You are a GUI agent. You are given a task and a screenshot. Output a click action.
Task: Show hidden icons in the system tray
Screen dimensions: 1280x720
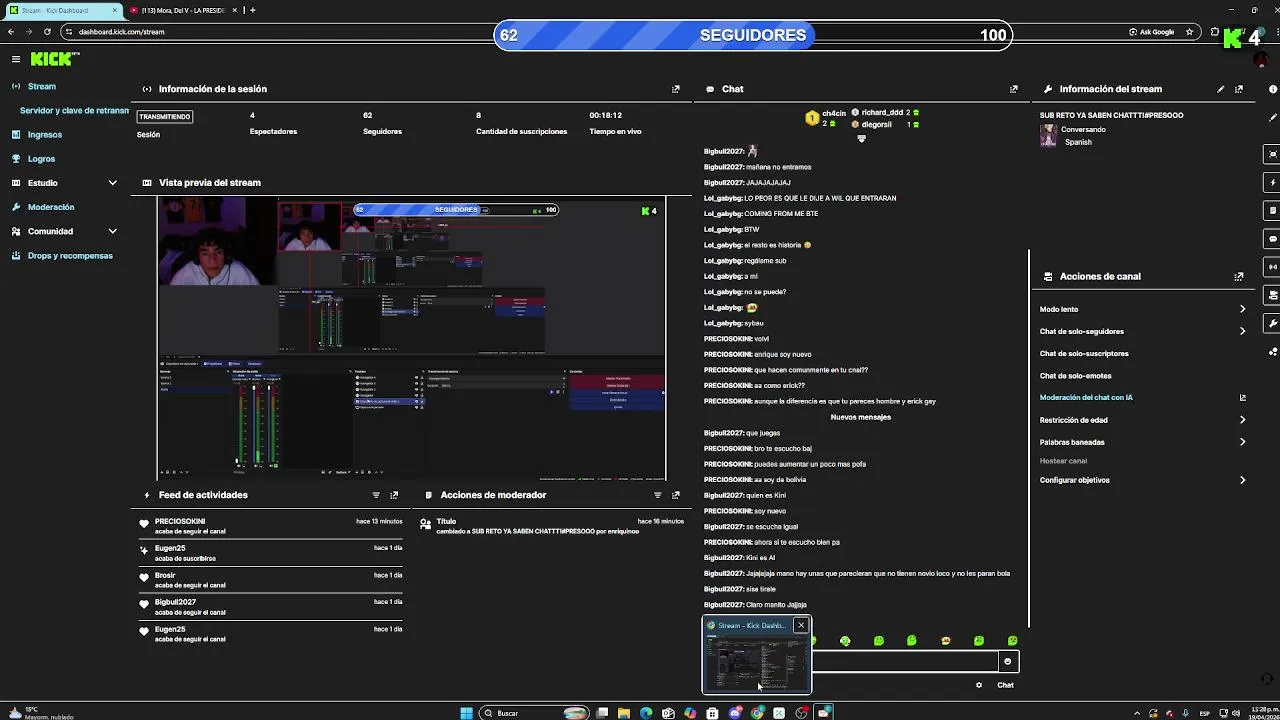tap(1138, 713)
